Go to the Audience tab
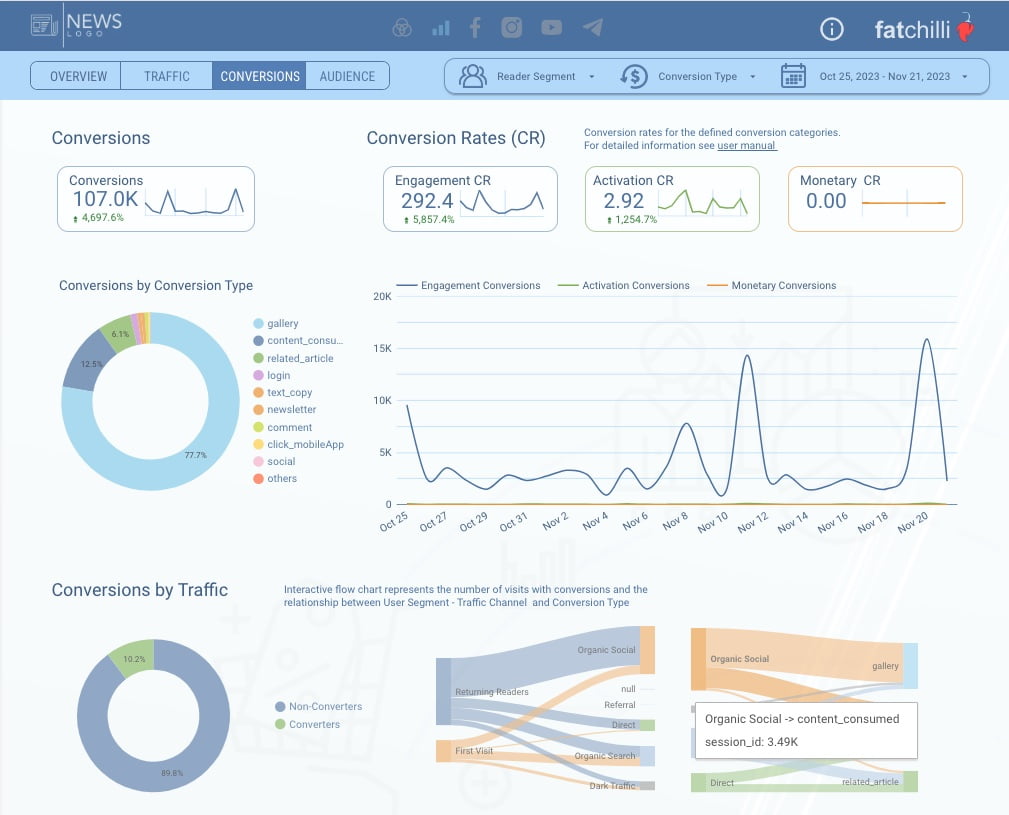The width and height of the screenshot is (1009, 815). [347, 76]
